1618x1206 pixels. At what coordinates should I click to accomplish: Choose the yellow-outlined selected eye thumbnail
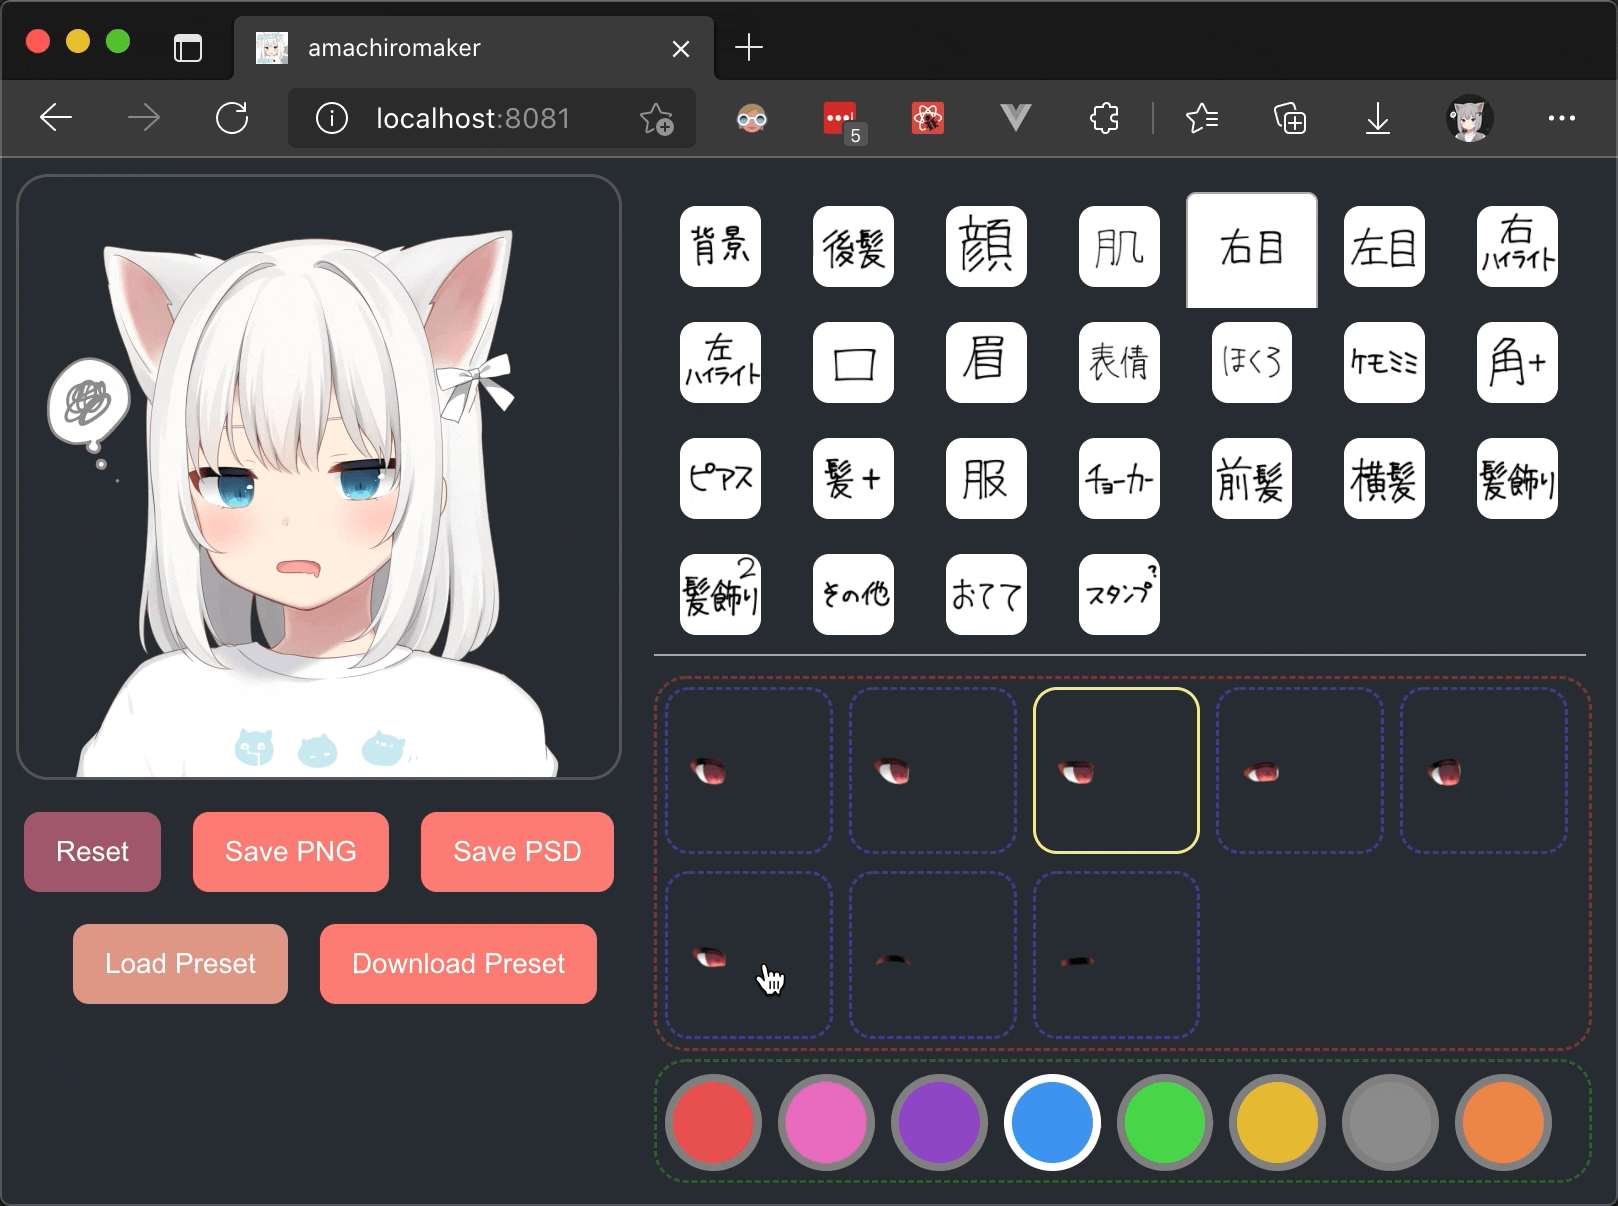click(1116, 770)
